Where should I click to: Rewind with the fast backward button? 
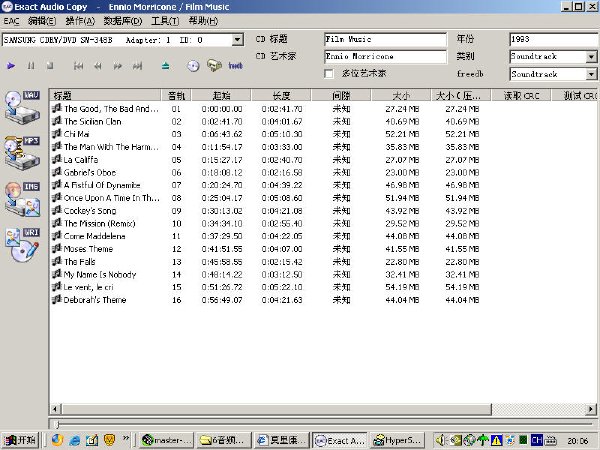pyautogui.click(x=98, y=66)
